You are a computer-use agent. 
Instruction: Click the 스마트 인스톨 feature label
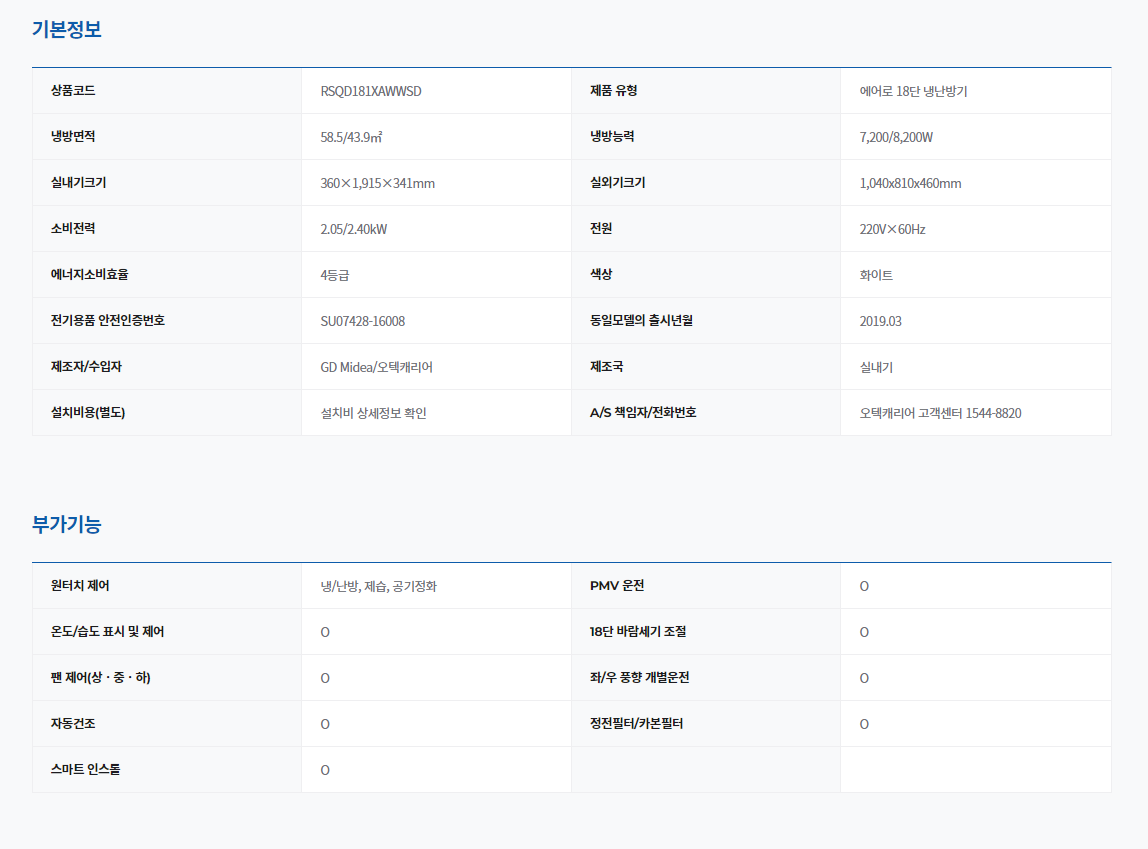[85, 770]
